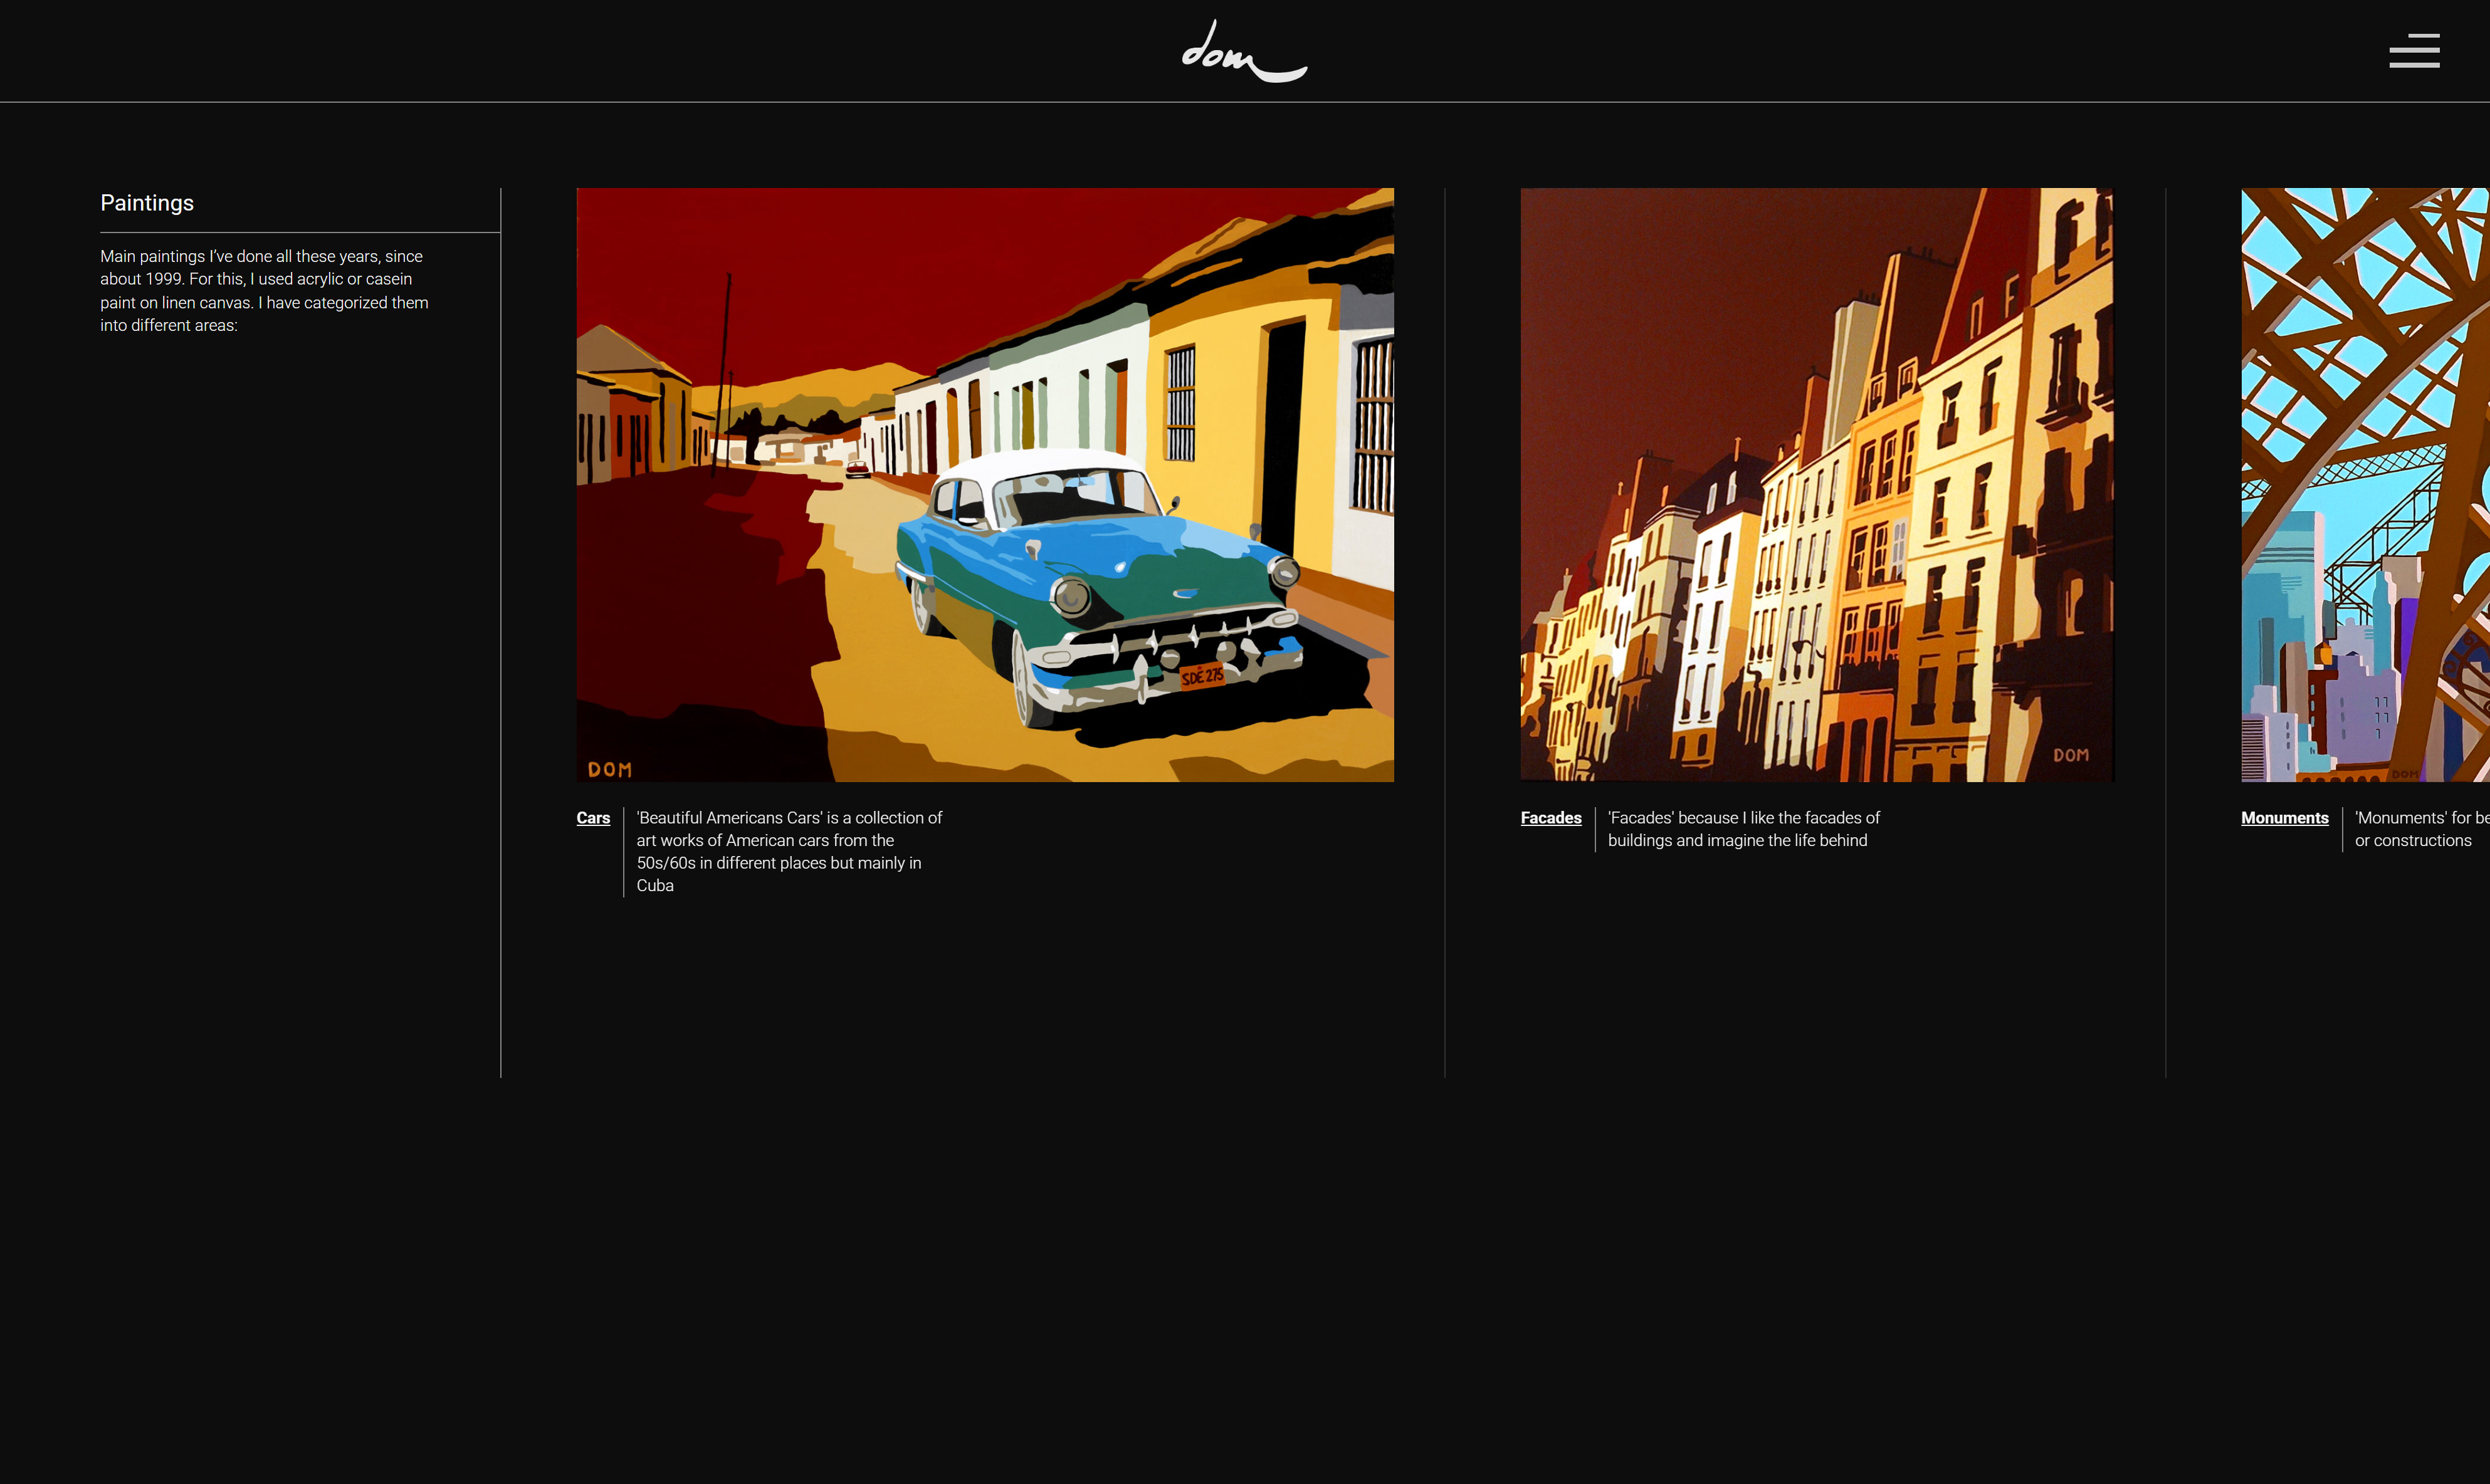2490x1484 pixels.
Task: Open the Cars category link
Action: coord(593,818)
